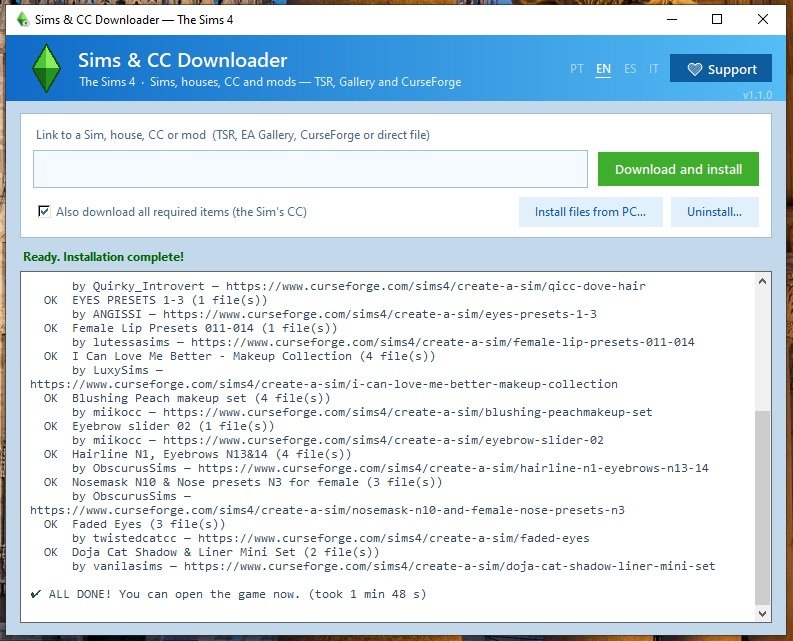Screen dimensions: 793x641
Task: Click 'Ready. Installation complete!' status text
Action: (x=104, y=257)
